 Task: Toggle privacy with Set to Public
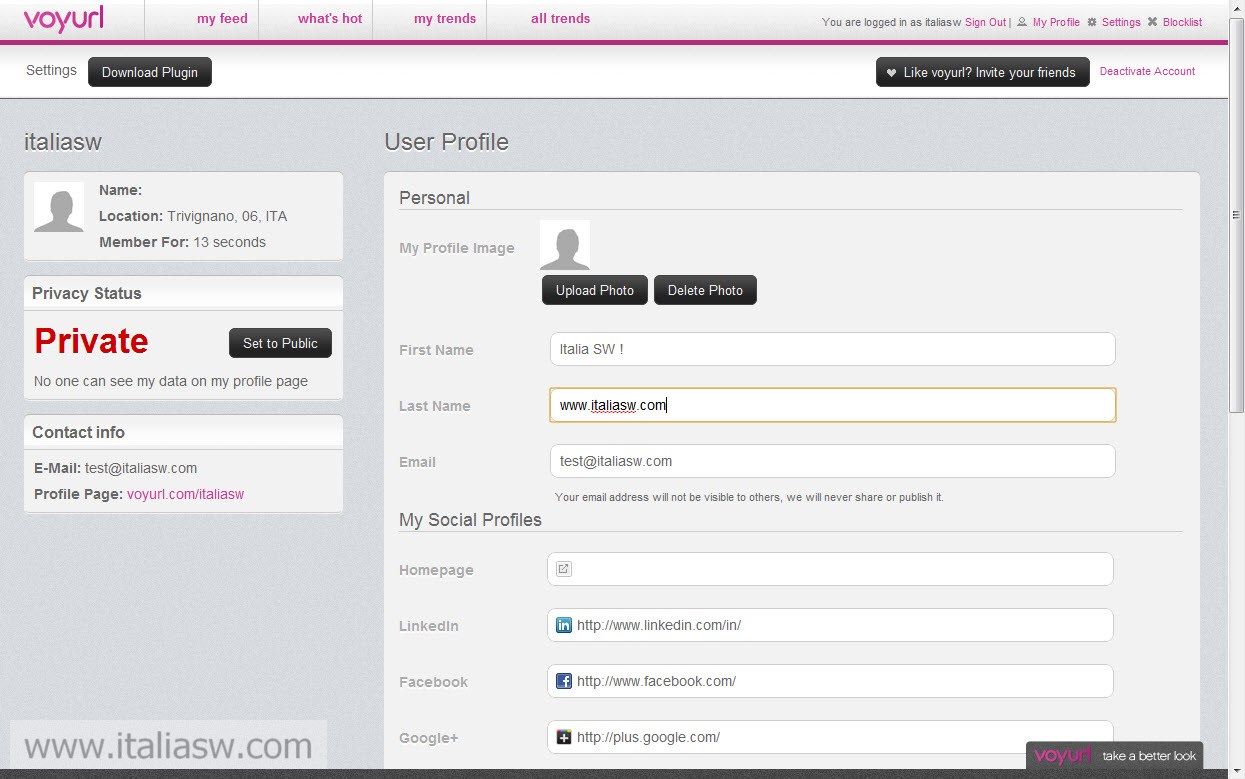(x=280, y=343)
